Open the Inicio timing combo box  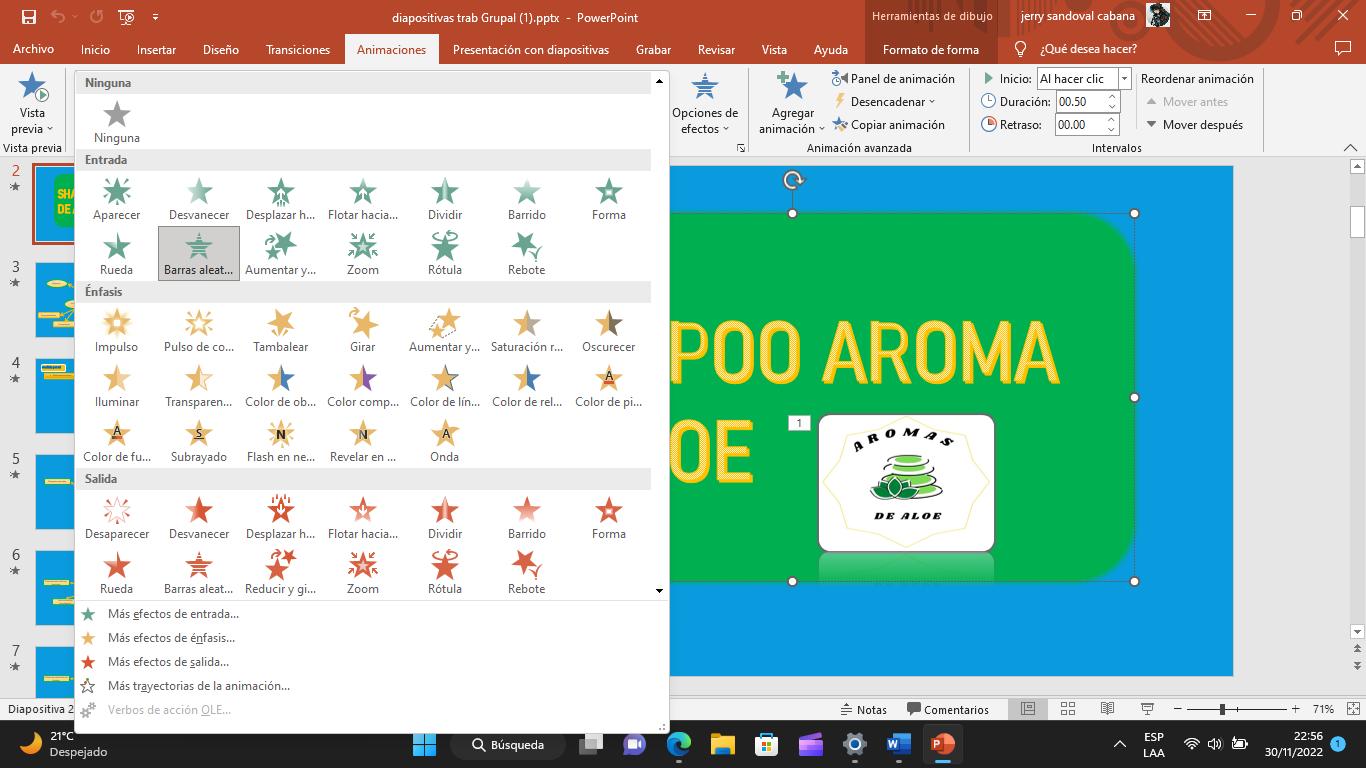tap(1084, 78)
